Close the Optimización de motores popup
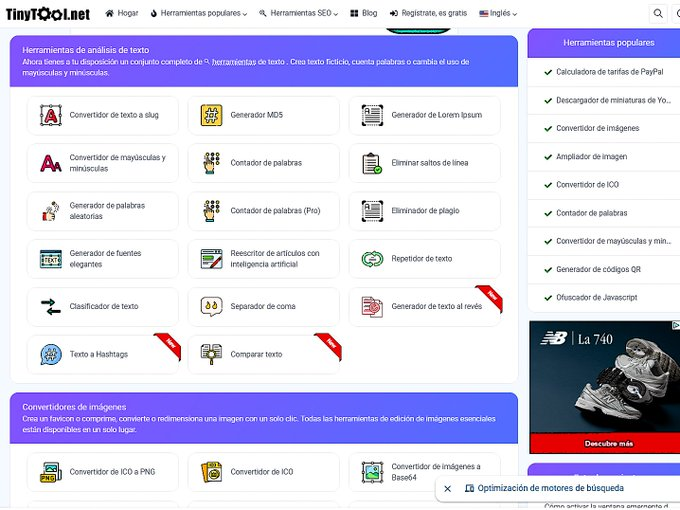Screen dimensions: 680x510 (x=448, y=489)
